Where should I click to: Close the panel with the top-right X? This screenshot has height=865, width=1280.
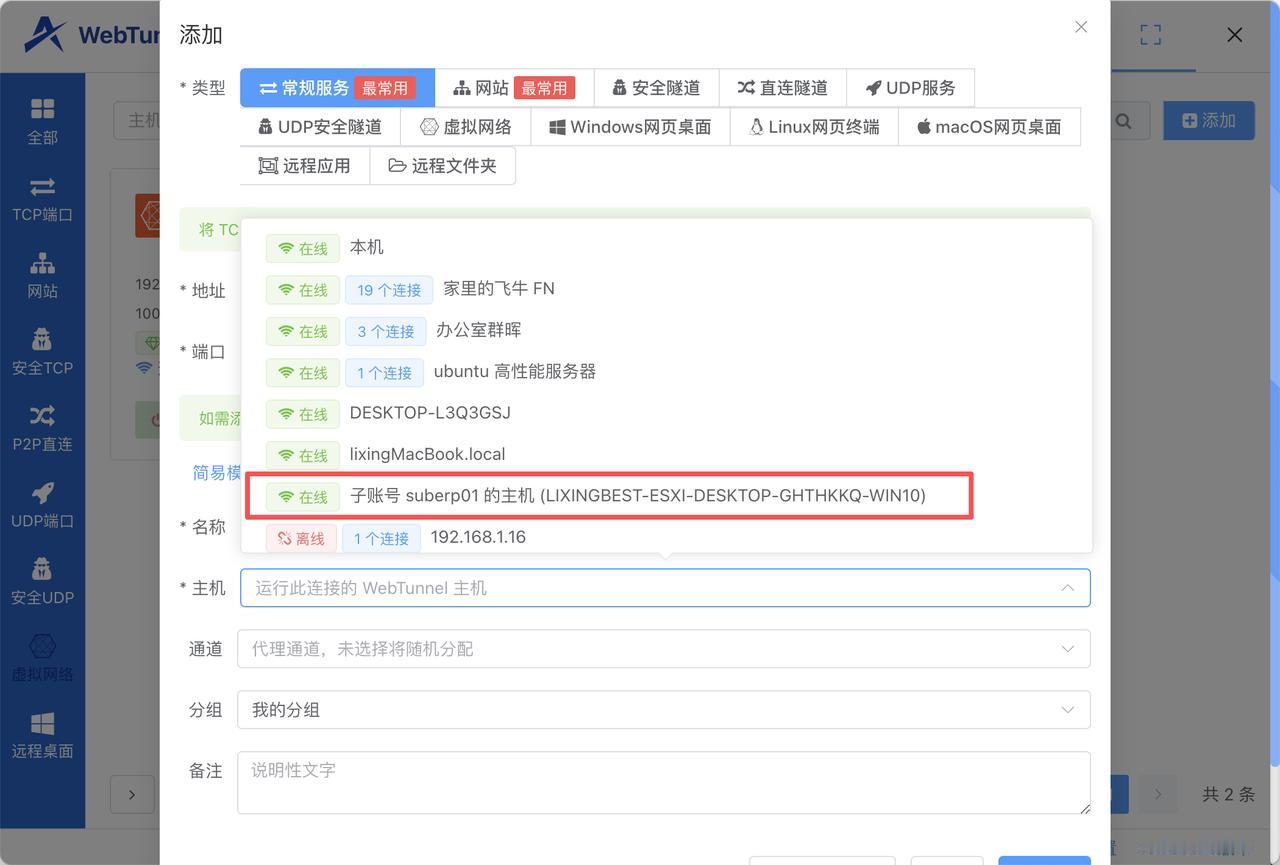(x=1235, y=35)
